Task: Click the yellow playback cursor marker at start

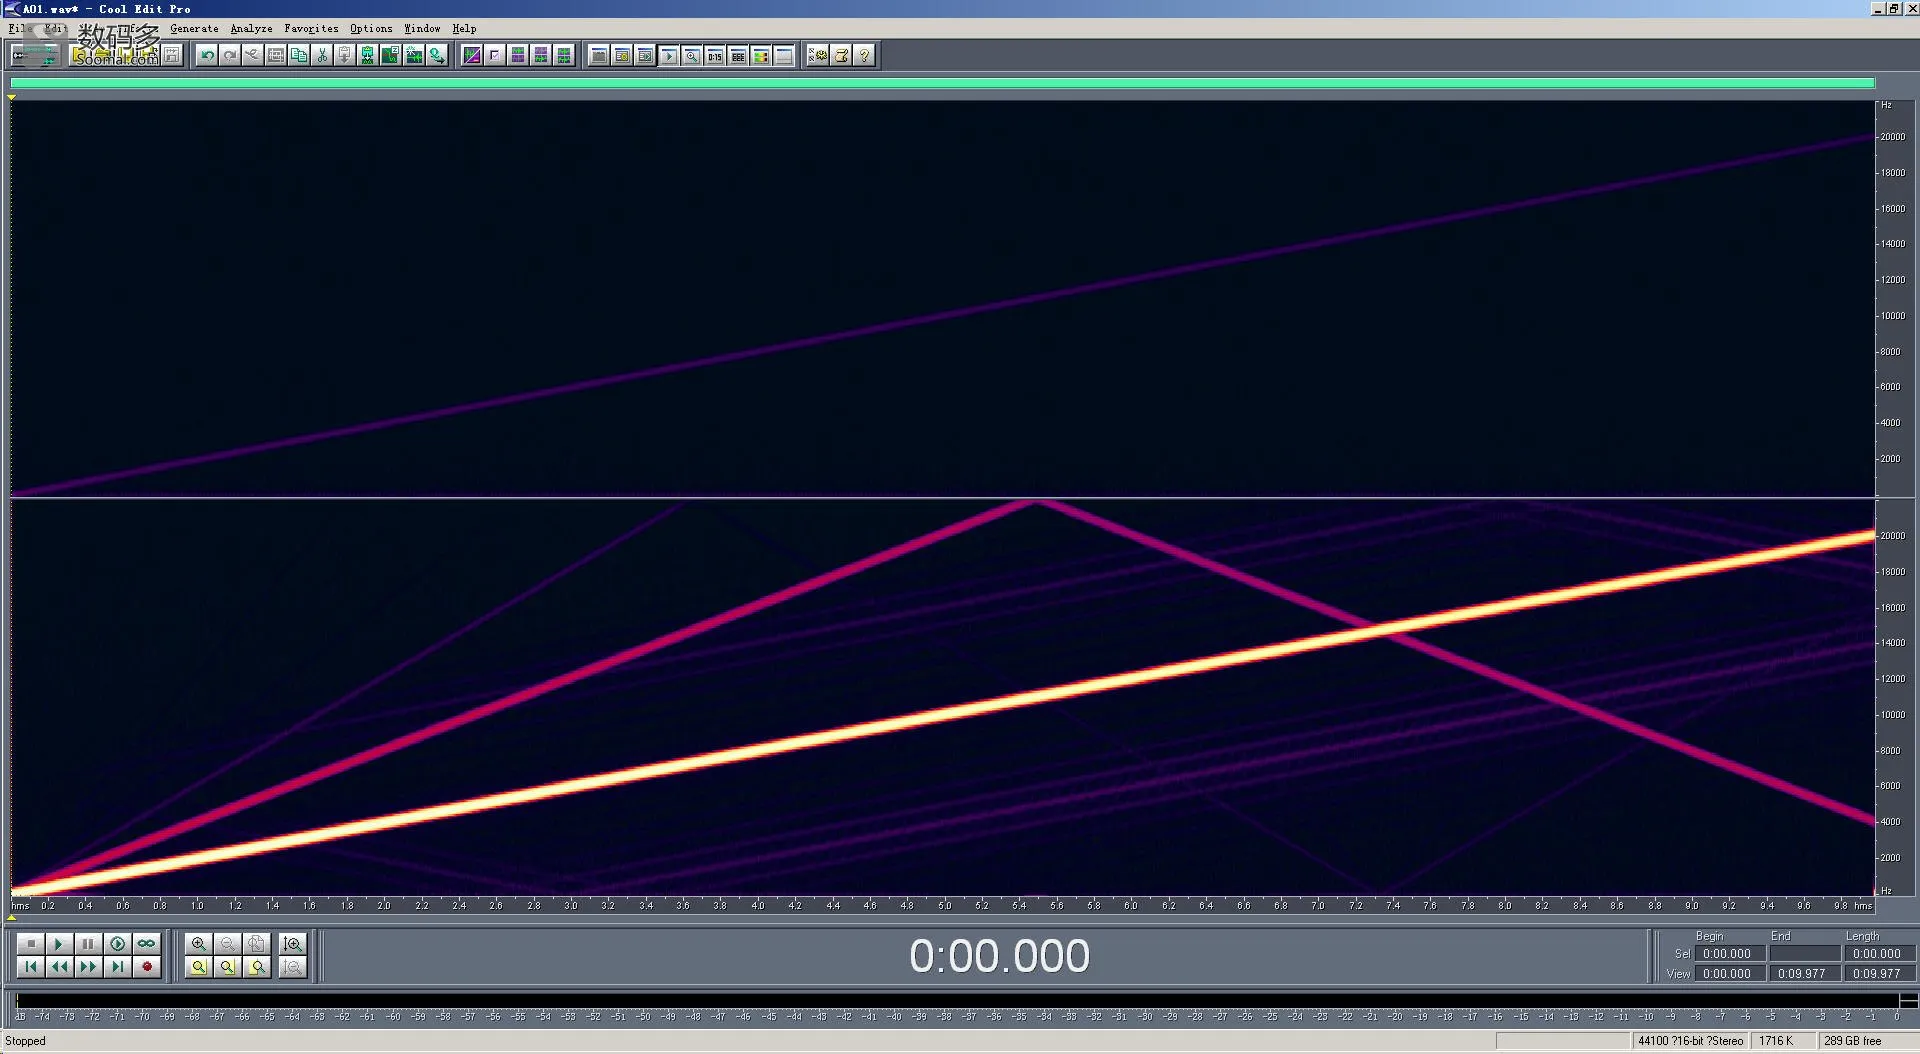Action: (x=12, y=97)
